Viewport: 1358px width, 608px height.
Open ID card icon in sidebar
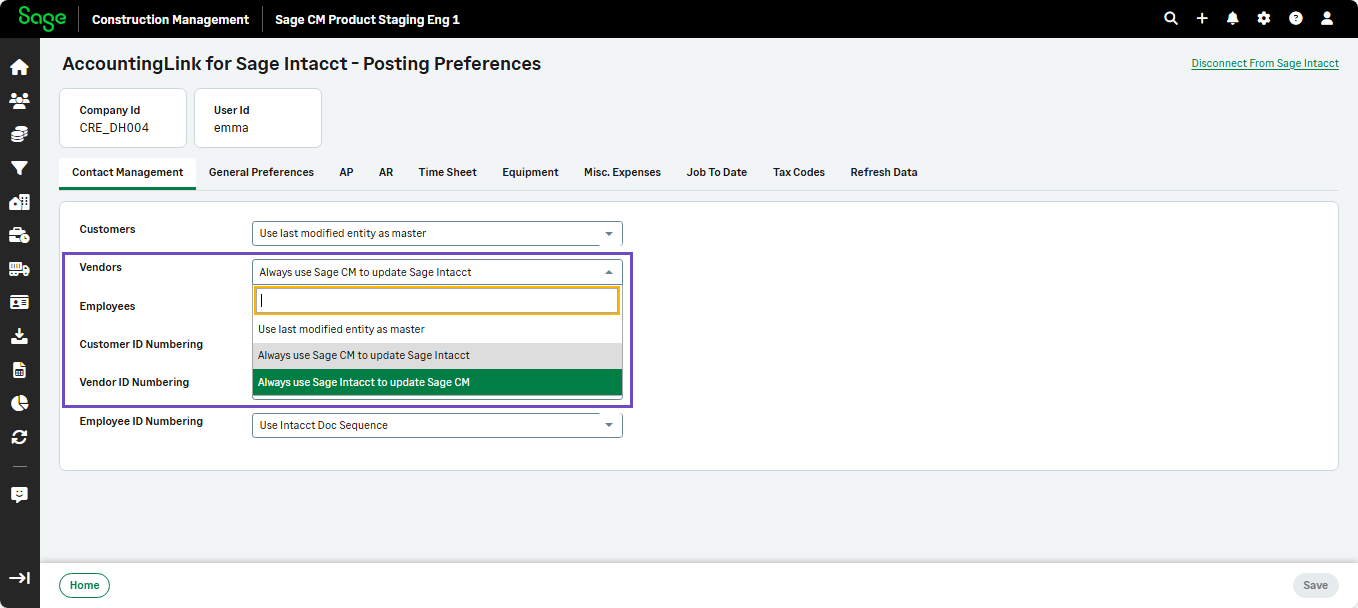coord(19,302)
